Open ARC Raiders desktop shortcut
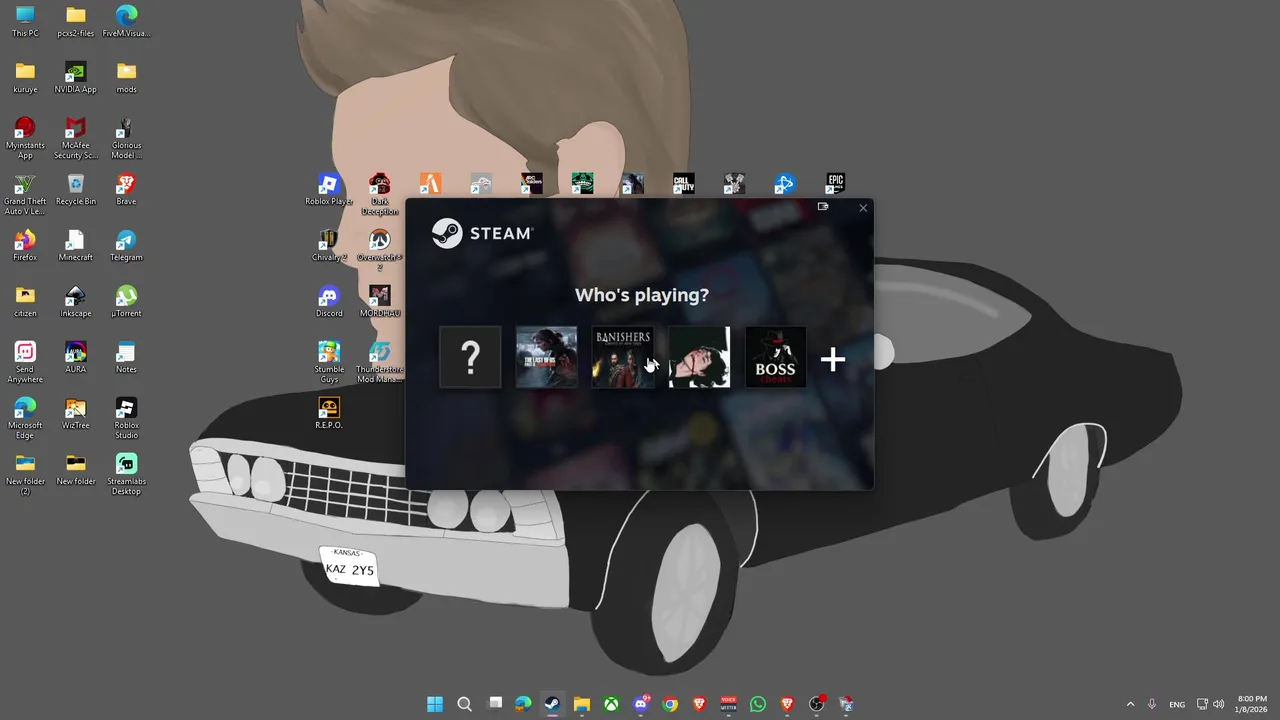The height and width of the screenshot is (720, 1280). click(x=531, y=183)
